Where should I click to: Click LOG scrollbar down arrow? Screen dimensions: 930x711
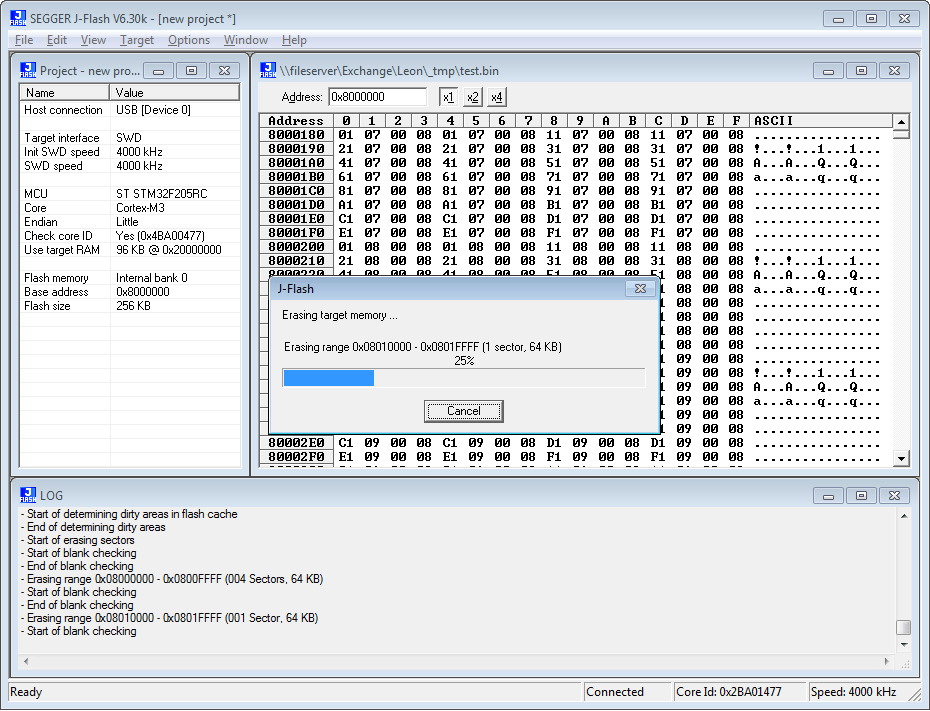point(904,645)
